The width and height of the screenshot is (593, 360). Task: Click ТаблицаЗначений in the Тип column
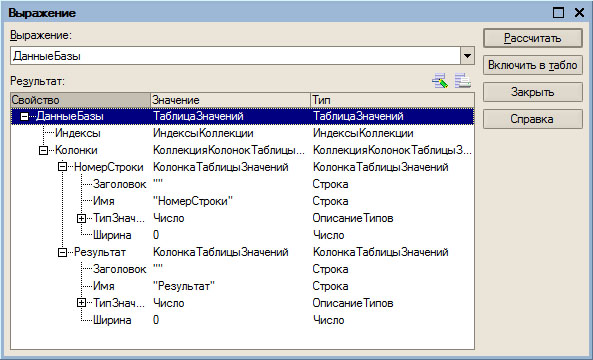[x=358, y=116]
